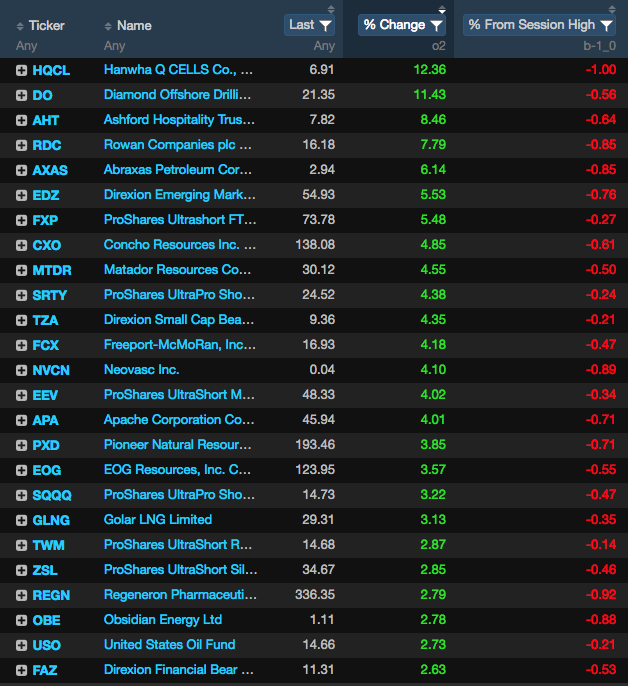This screenshot has height=686, width=628.
Task: Expand the CXO row plus icon
Action: (x=21, y=245)
